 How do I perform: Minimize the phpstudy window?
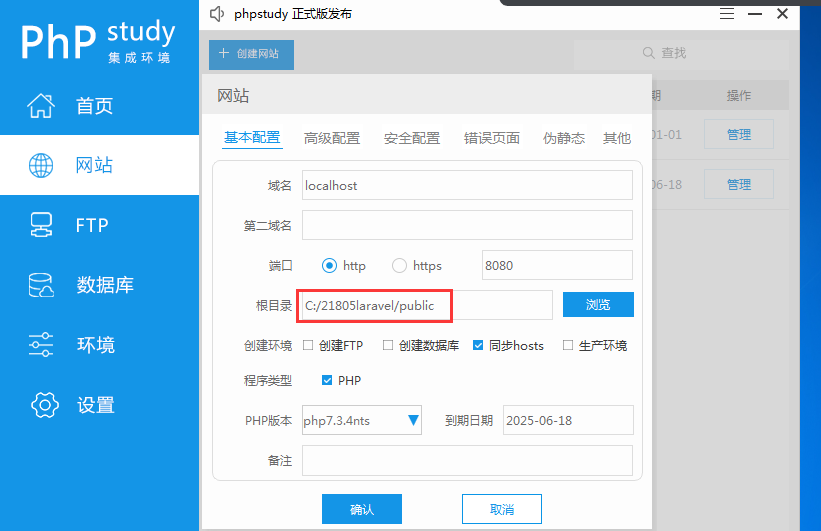click(x=755, y=14)
